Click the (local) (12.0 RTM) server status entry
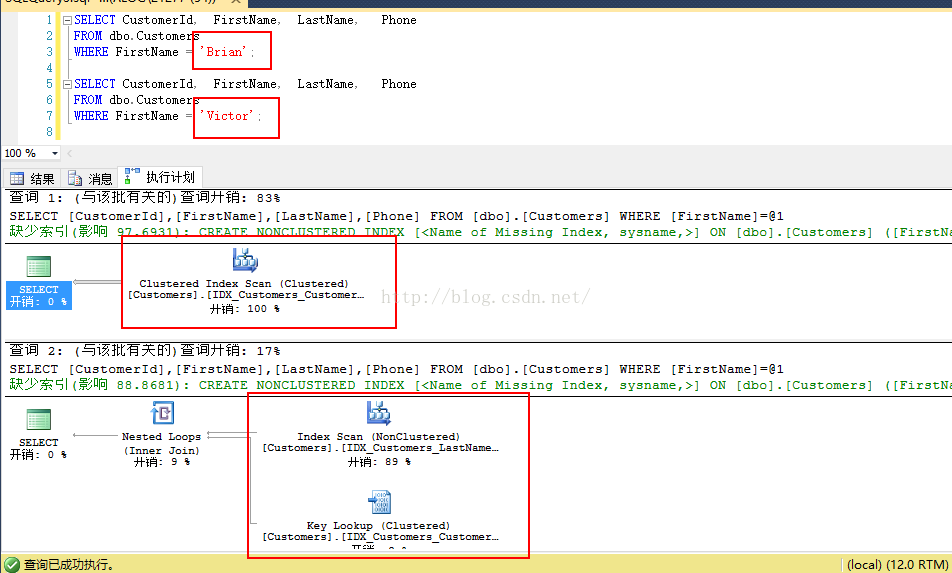This screenshot has height=573, width=952. (897, 565)
